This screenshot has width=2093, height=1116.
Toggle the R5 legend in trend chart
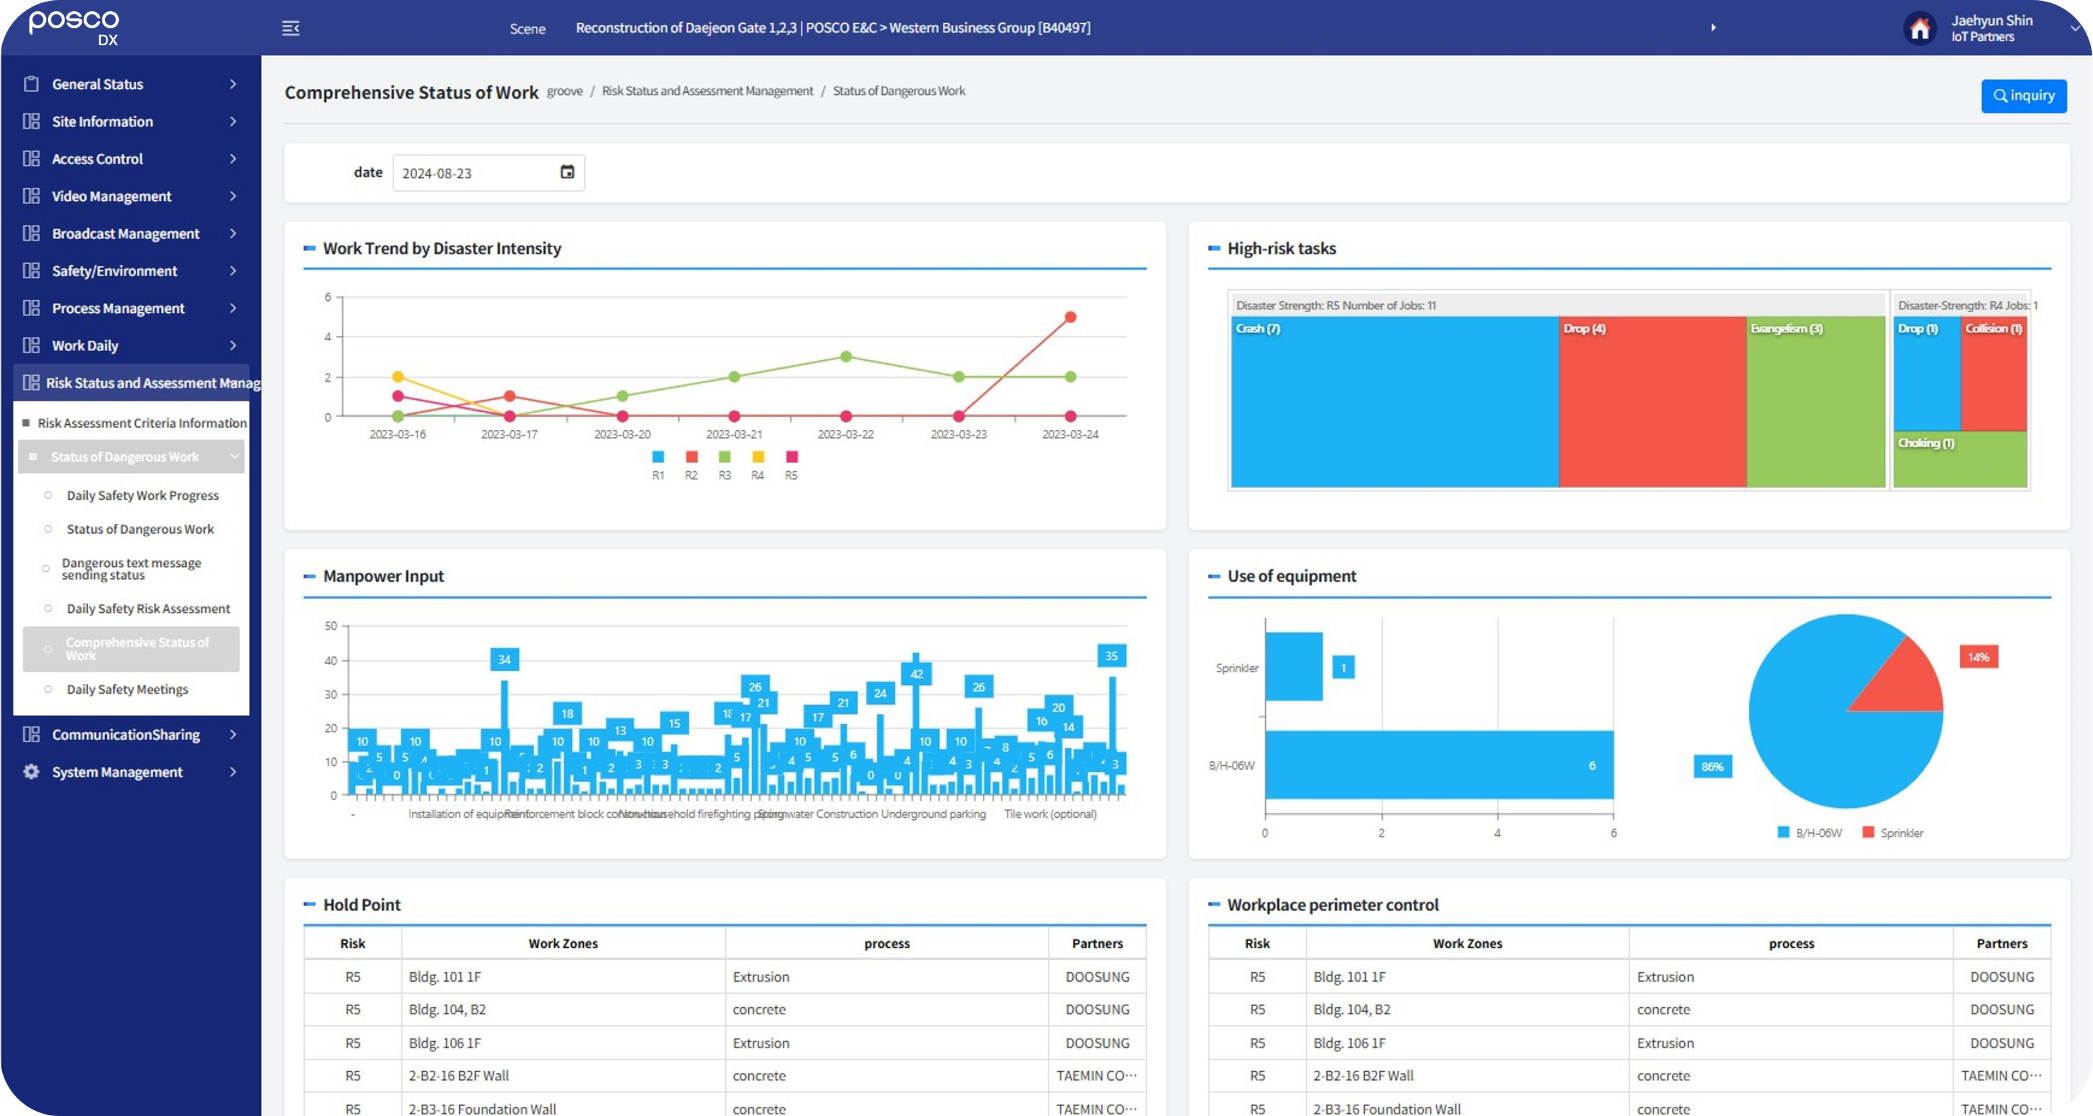(x=791, y=464)
